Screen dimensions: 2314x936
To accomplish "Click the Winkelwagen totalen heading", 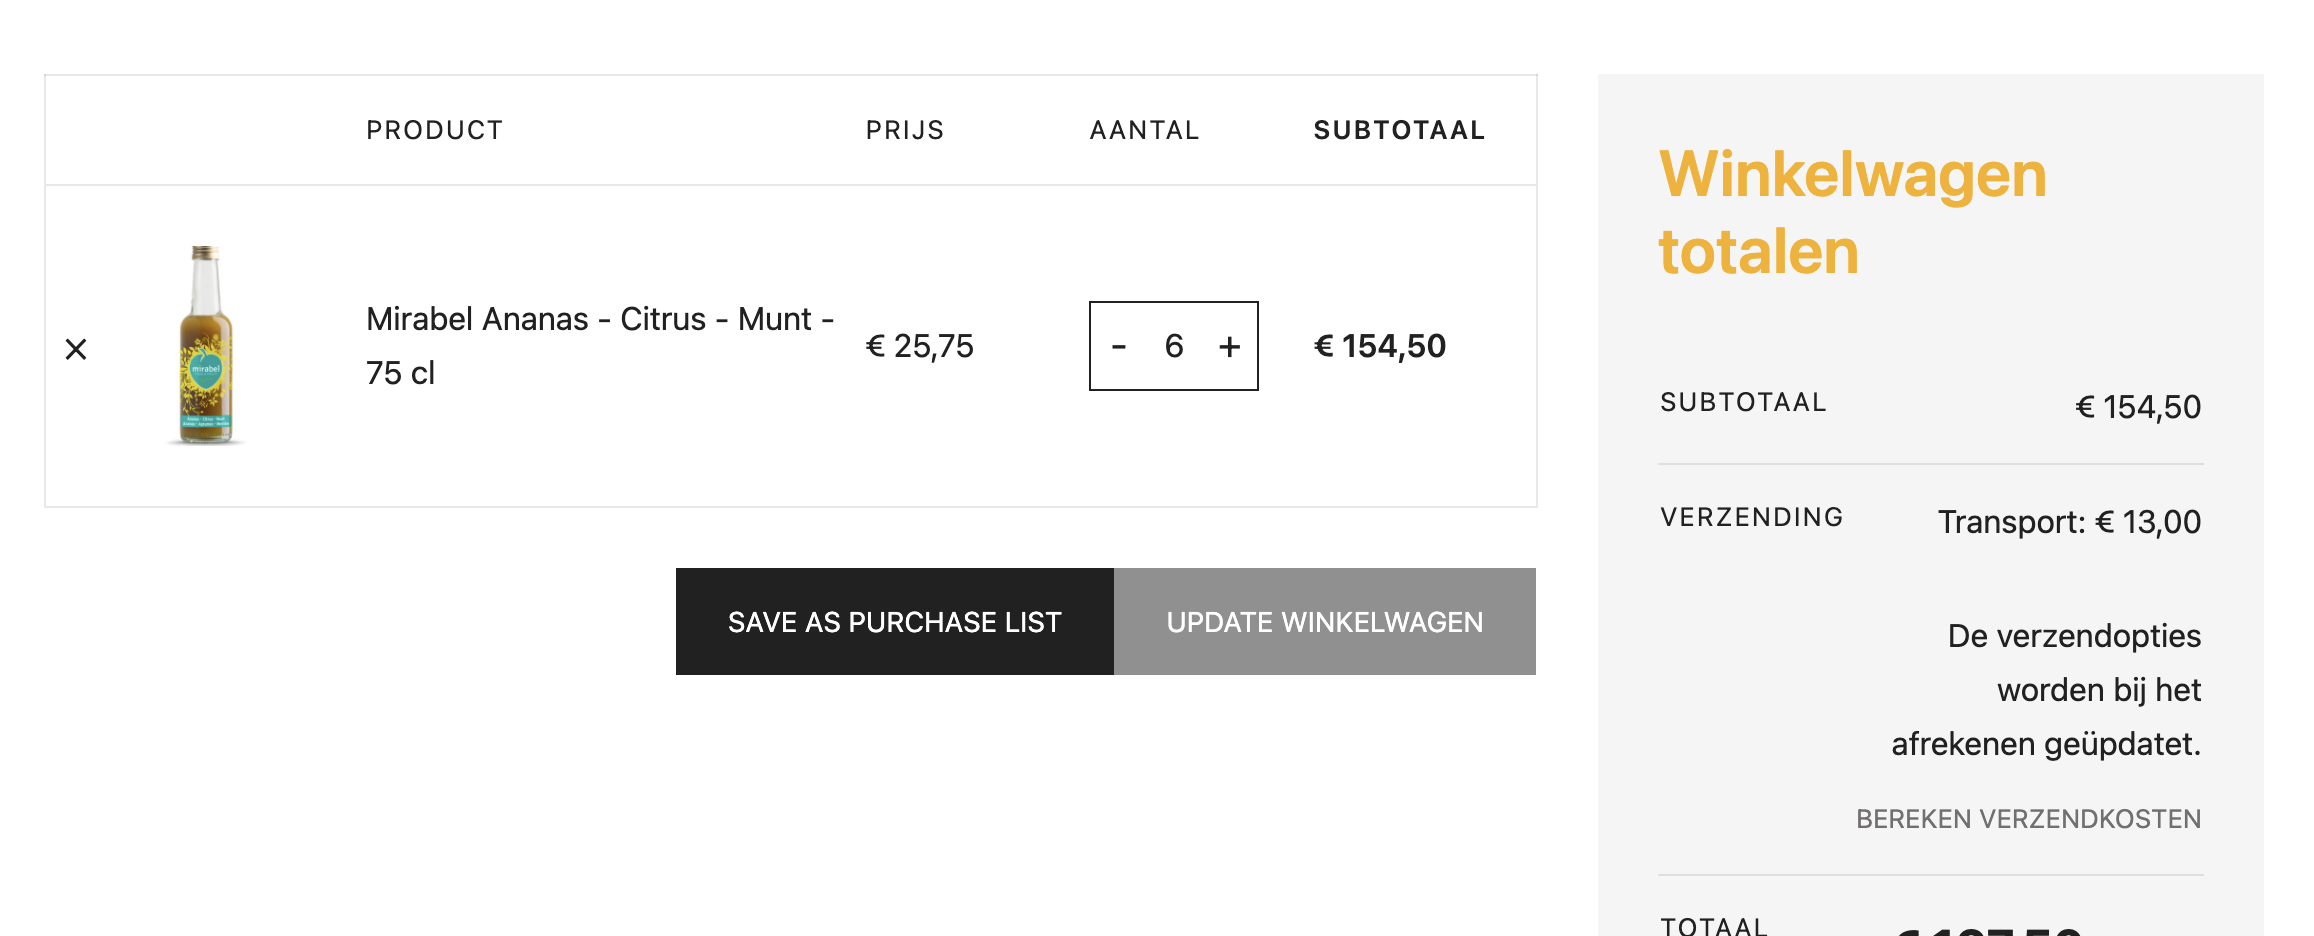I will point(1853,212).
